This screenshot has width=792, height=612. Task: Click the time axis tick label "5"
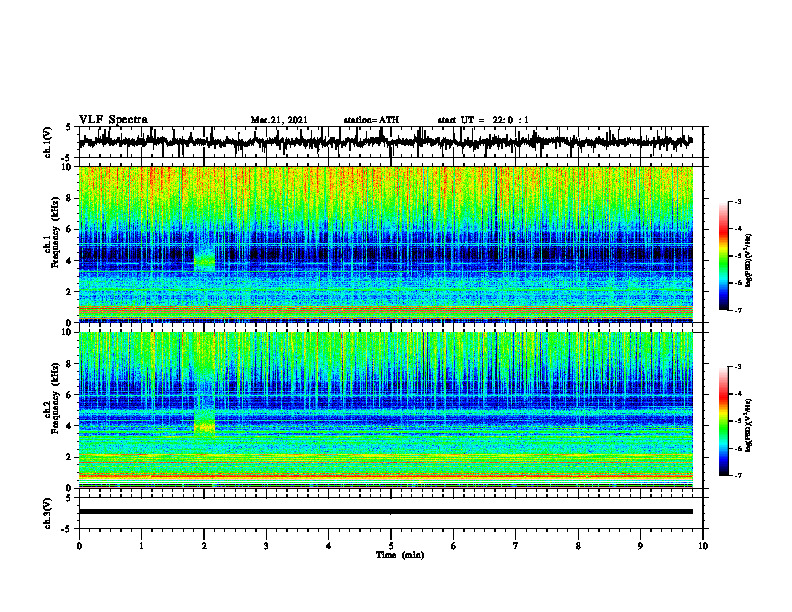(391, 546)
